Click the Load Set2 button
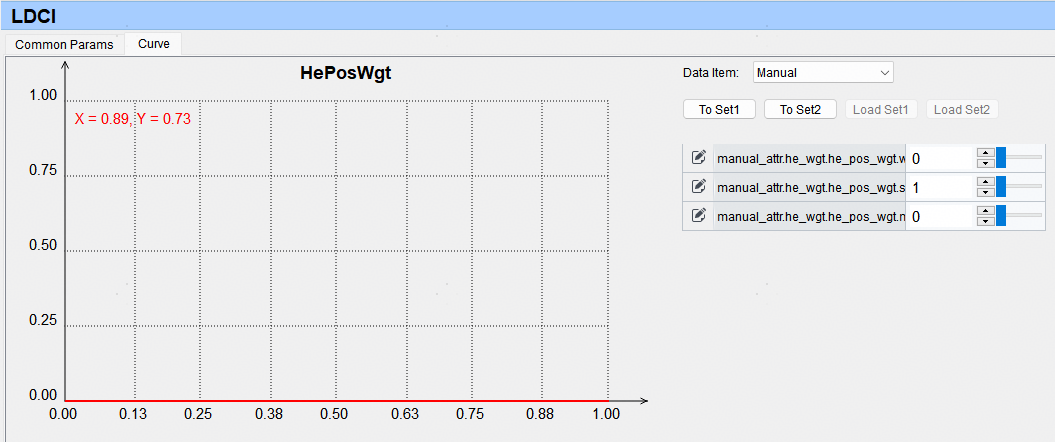This screenshot has height=442, width=1055. [x=962, y=110]
